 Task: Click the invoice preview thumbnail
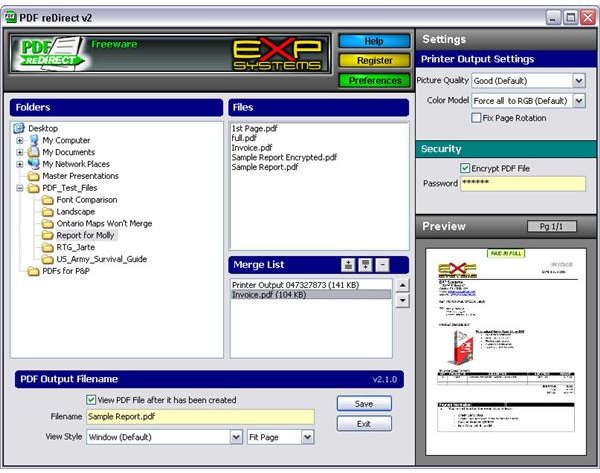[x=505, y=351]
